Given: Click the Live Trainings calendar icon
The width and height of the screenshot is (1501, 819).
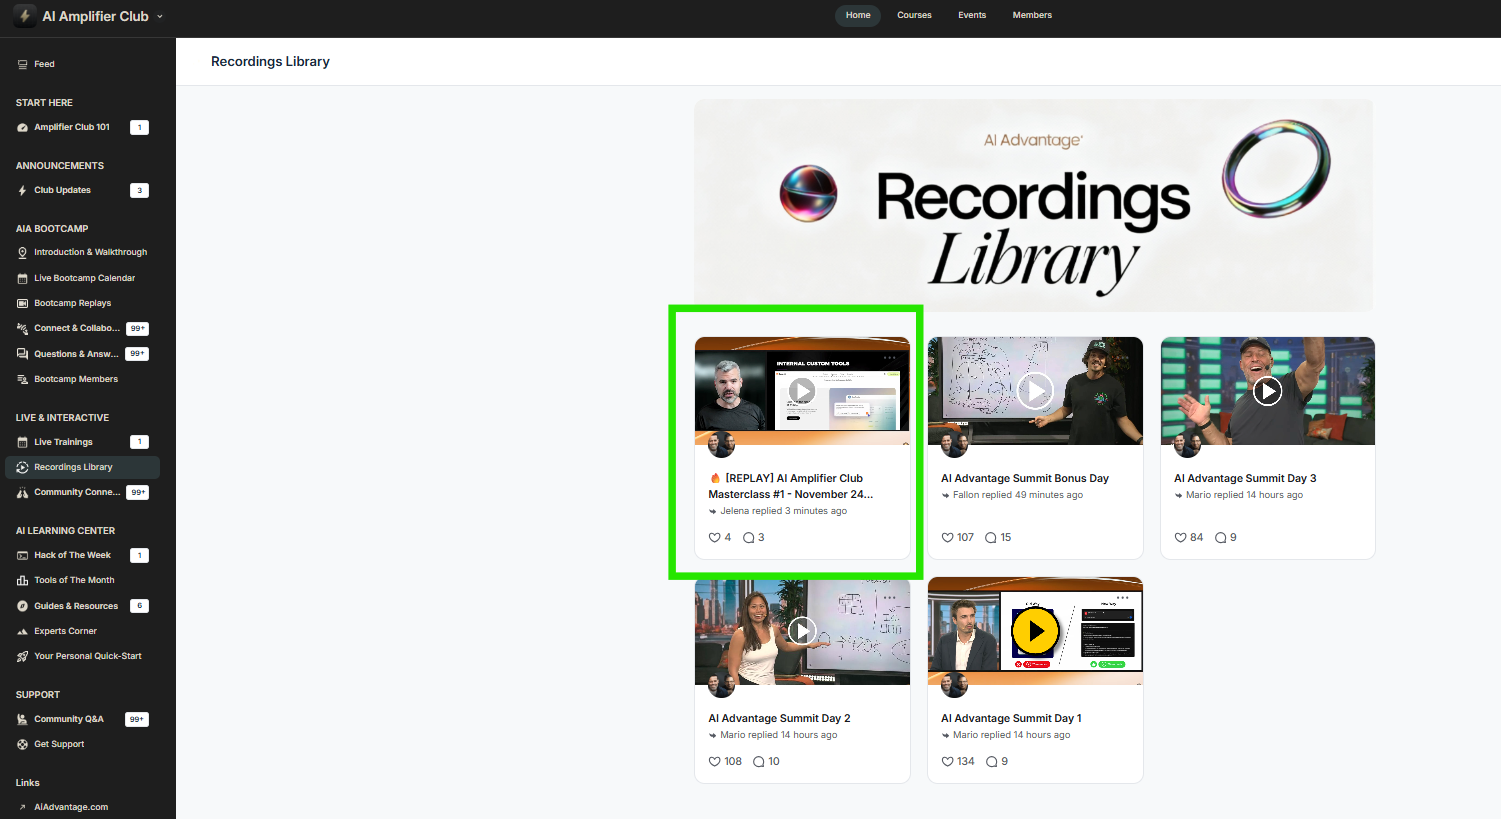Looking at the screenshot, I should click(22, 442).
